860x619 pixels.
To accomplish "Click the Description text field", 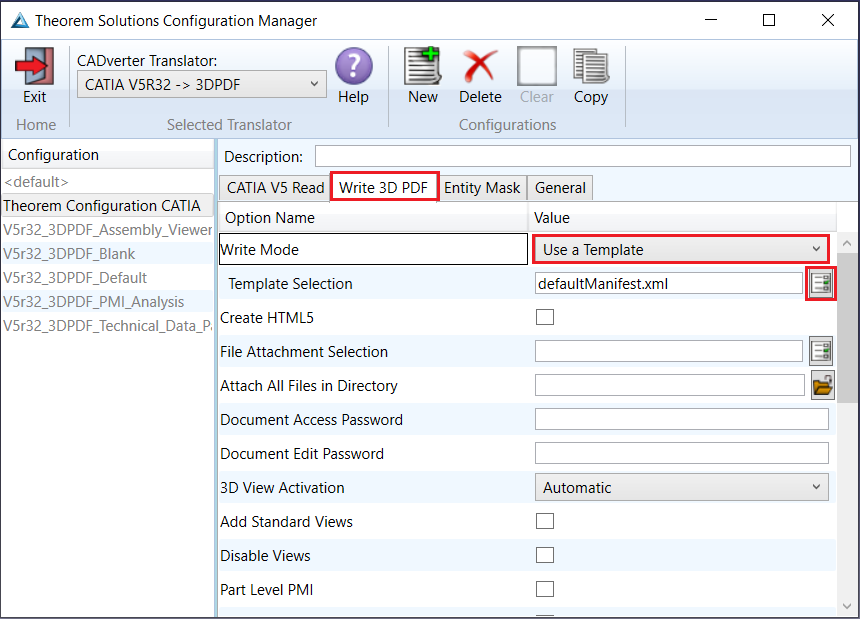I will 582,156.
